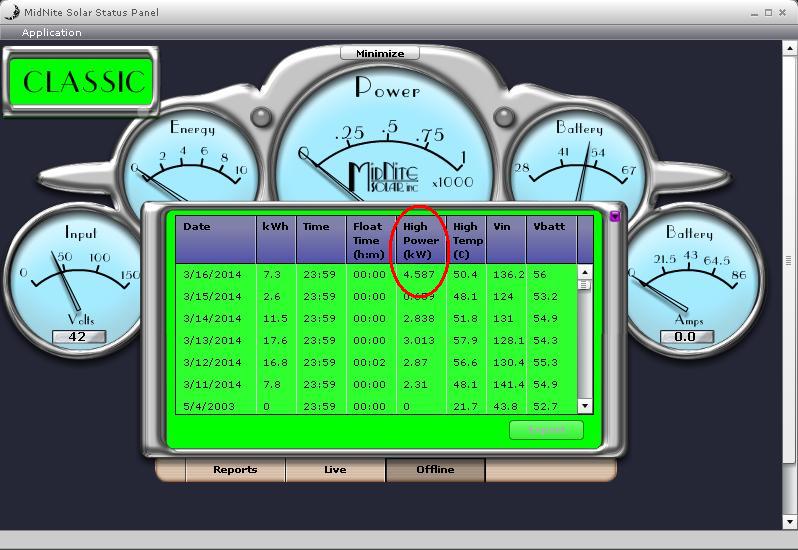Click the 3.013 high power cell
This screenshot has height=550, width=798.
(419, 340)
